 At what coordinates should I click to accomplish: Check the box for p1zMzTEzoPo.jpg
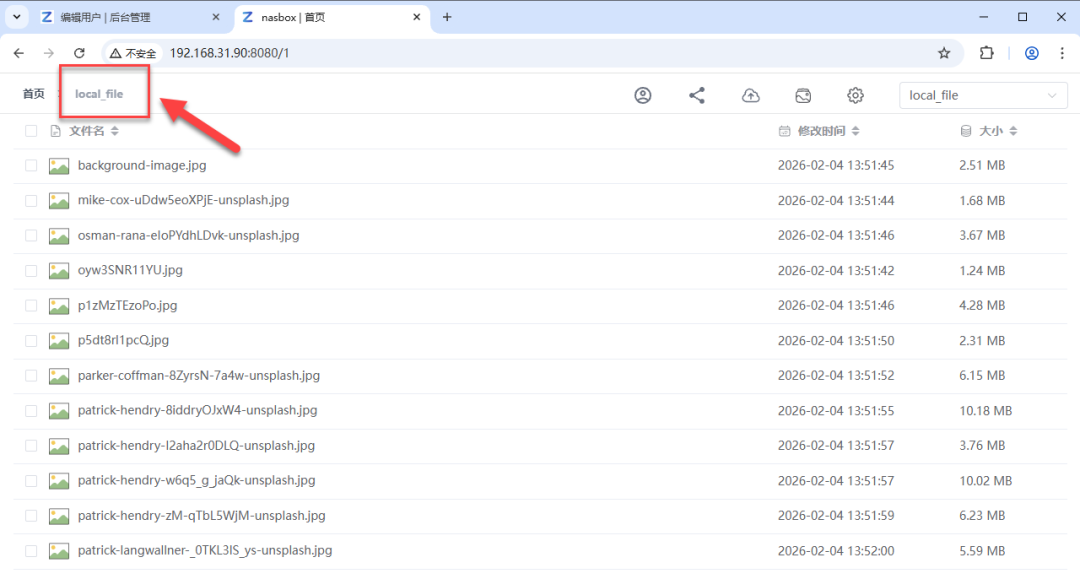tap(31, 305)
